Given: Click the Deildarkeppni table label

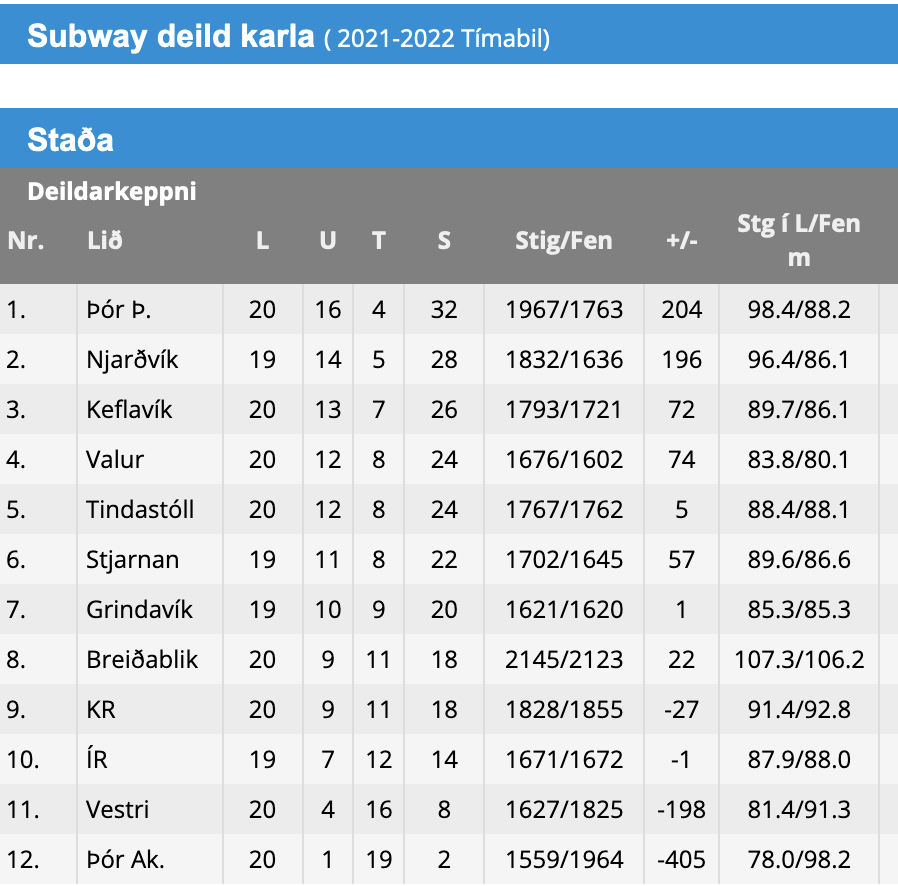Looking at the screenshot, I should [112, 191].
